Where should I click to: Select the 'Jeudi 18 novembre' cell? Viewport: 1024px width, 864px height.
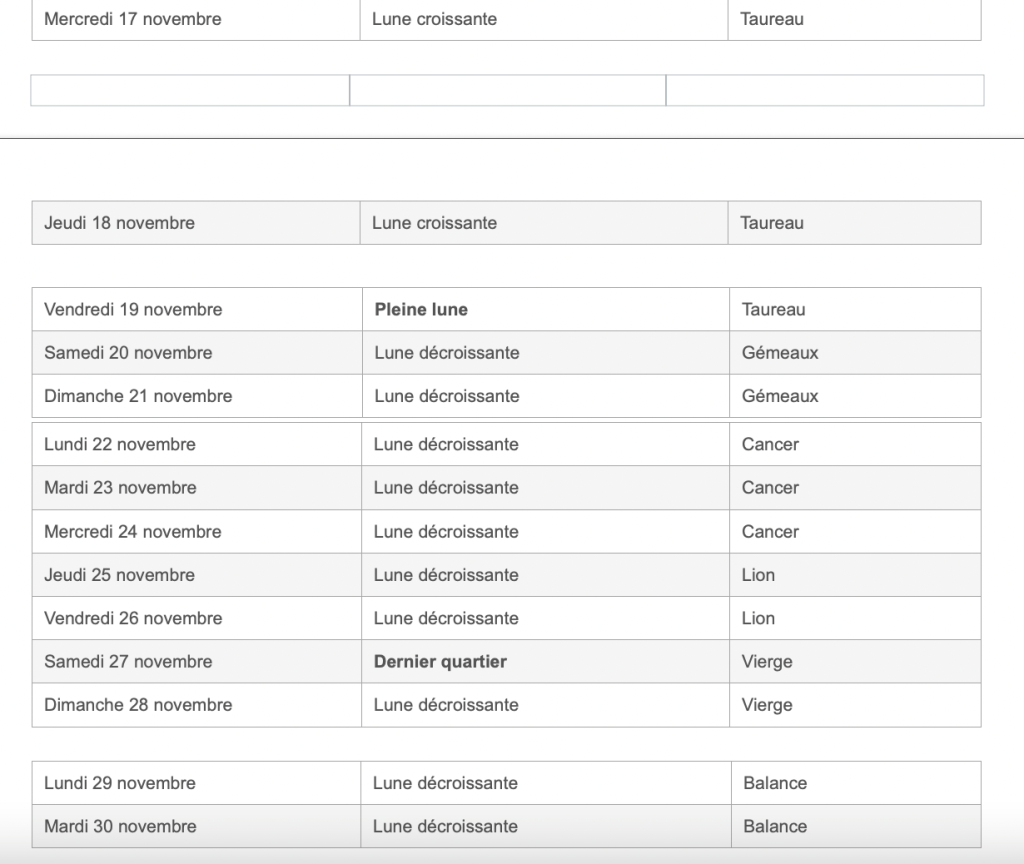click(119, 223)
